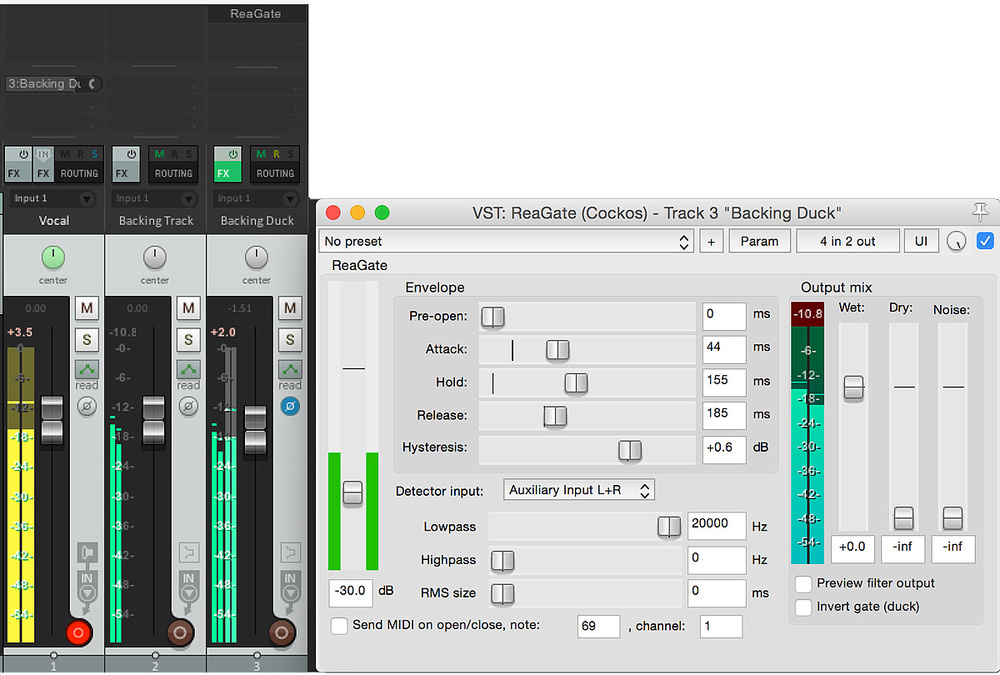The height and width of the screenshot is (675, 1000).
Task: Open the 4 in 2 out pin connector
Action: coord(848,241)
